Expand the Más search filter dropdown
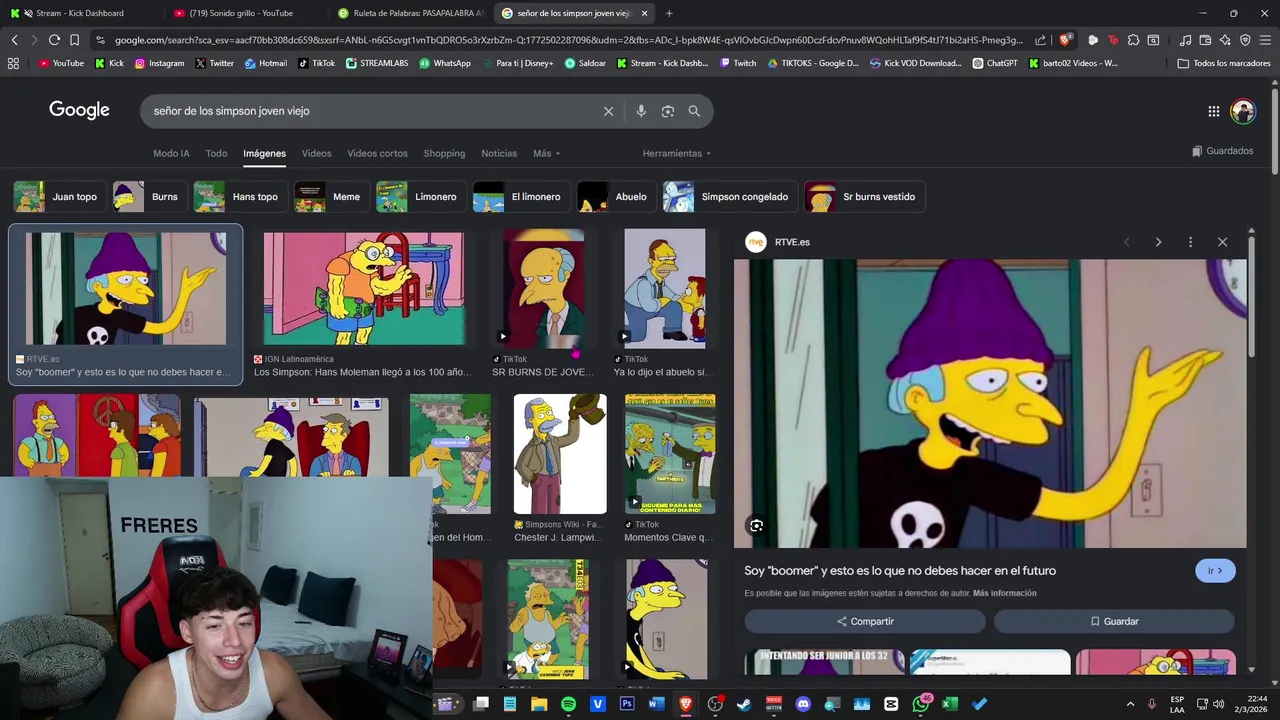1280x720 pixels. [x=546, y=153]
